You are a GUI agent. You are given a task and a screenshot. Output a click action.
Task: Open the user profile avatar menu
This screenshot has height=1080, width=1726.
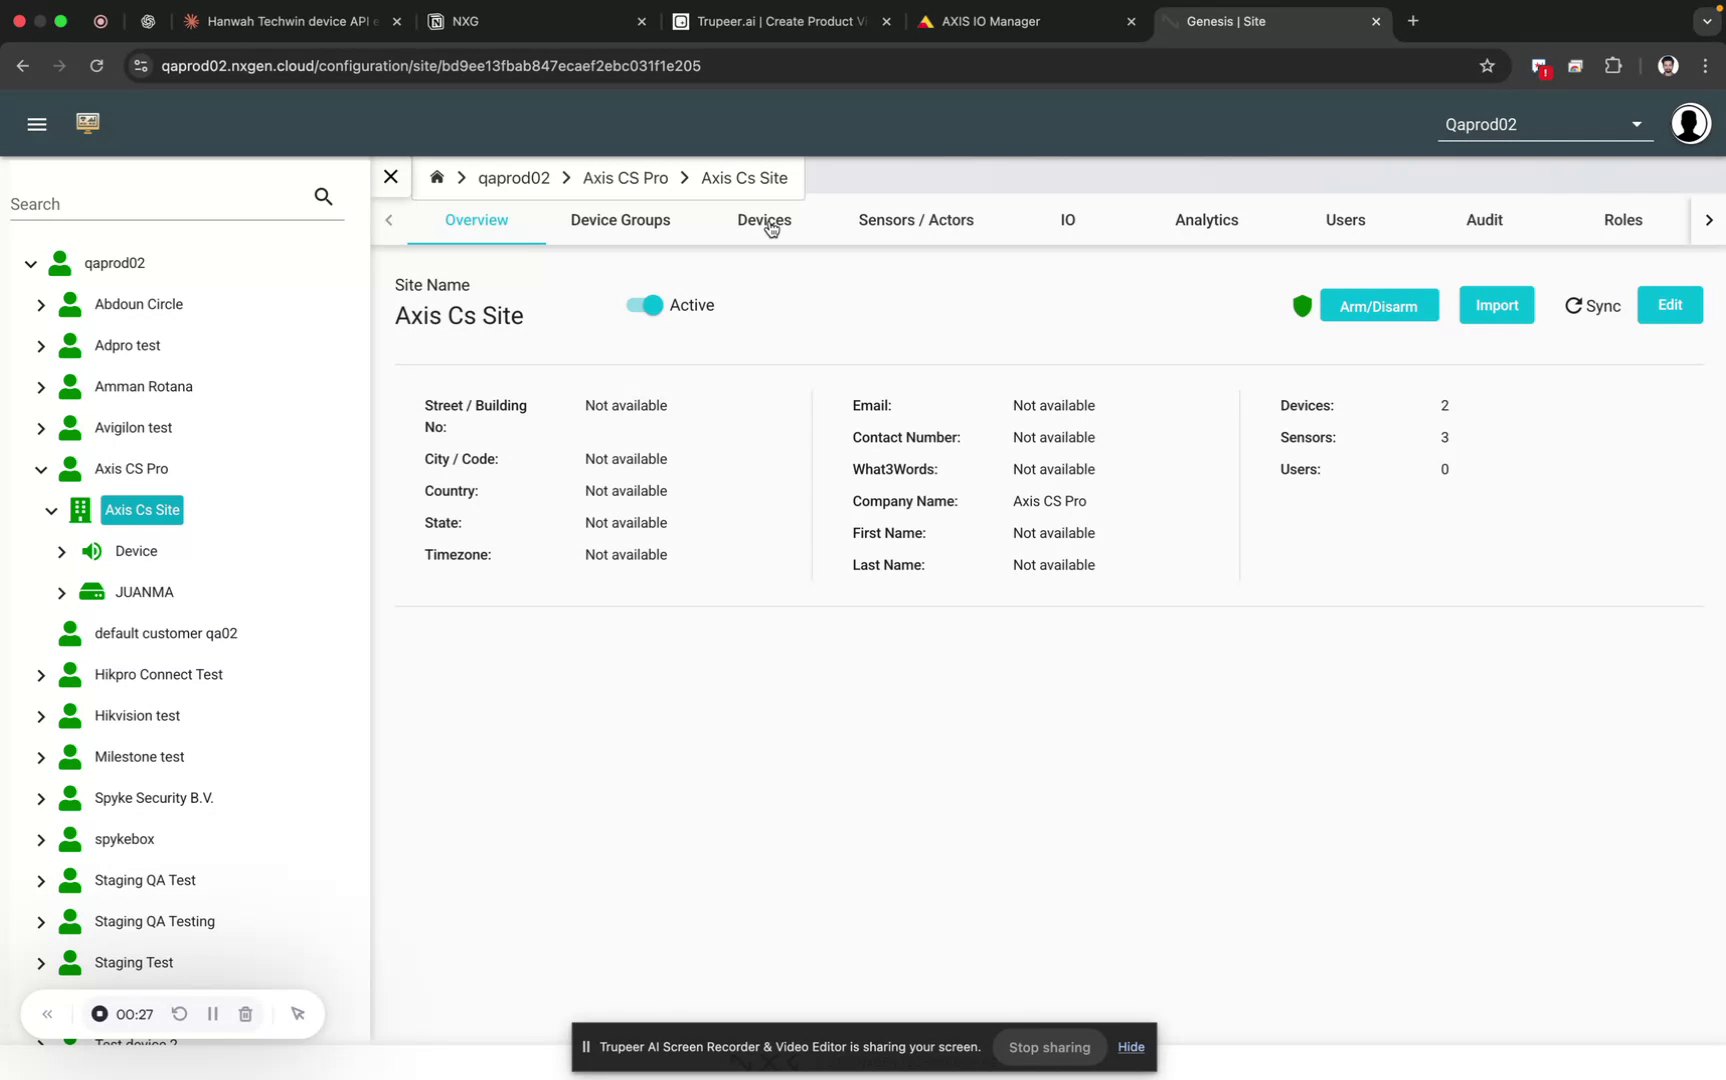1690,123
